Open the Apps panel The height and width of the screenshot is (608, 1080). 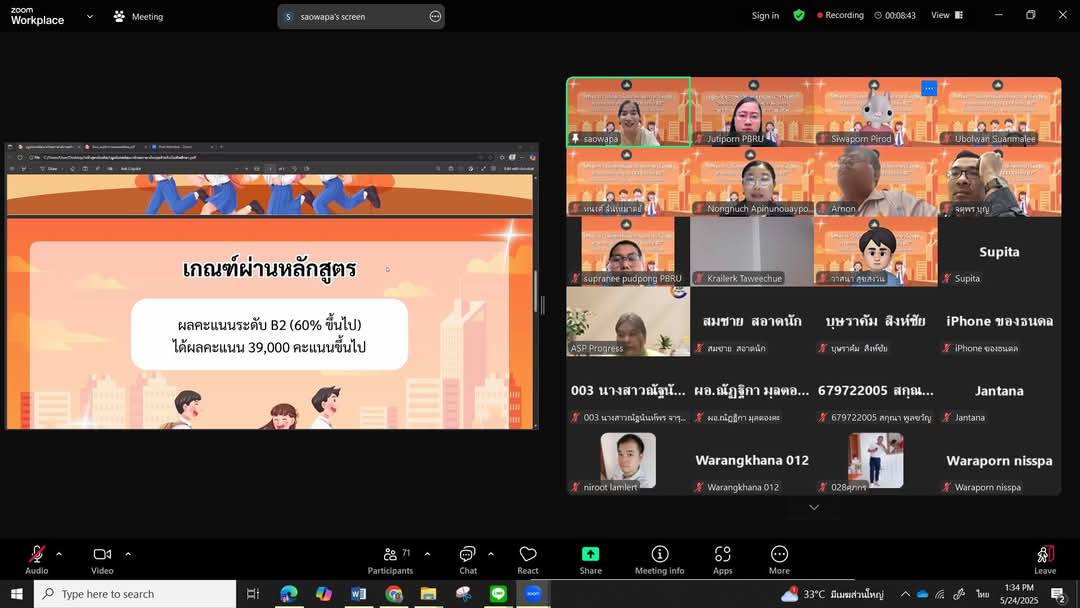[722, 559]
